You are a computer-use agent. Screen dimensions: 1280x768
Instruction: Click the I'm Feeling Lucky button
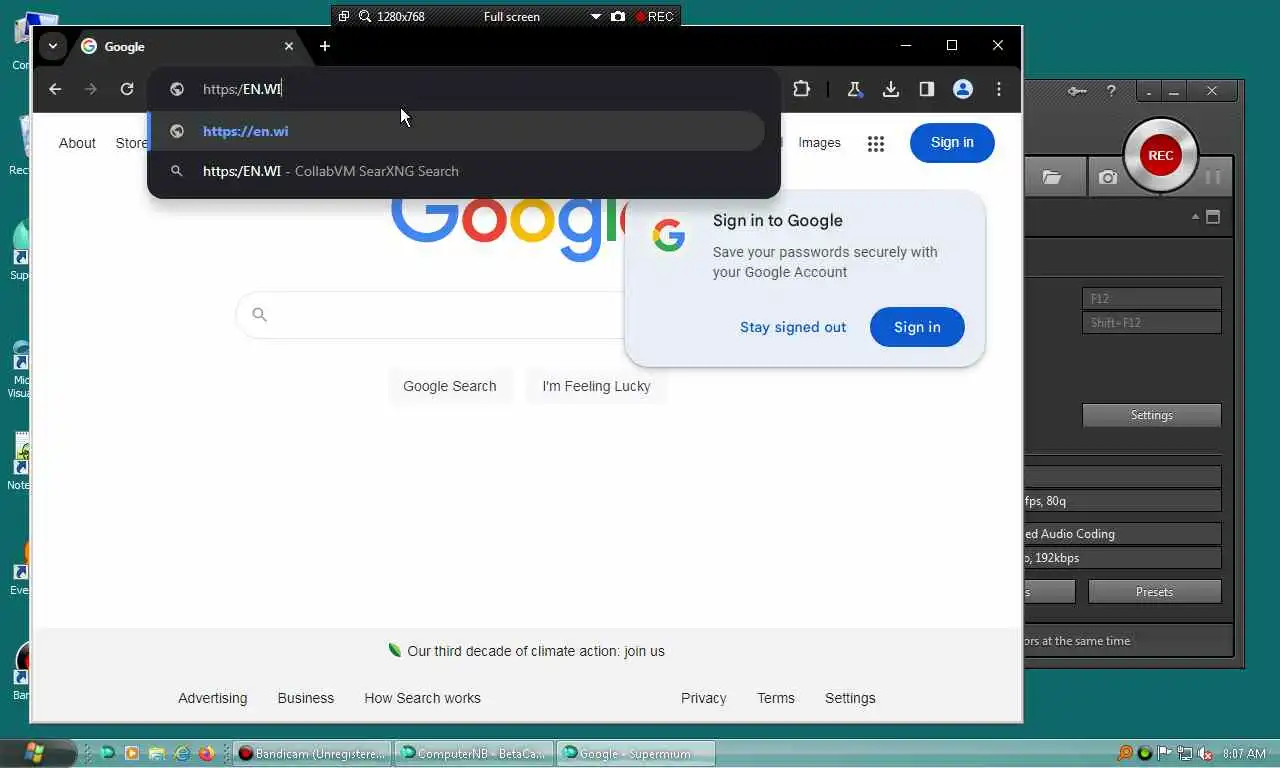[596, 386]
